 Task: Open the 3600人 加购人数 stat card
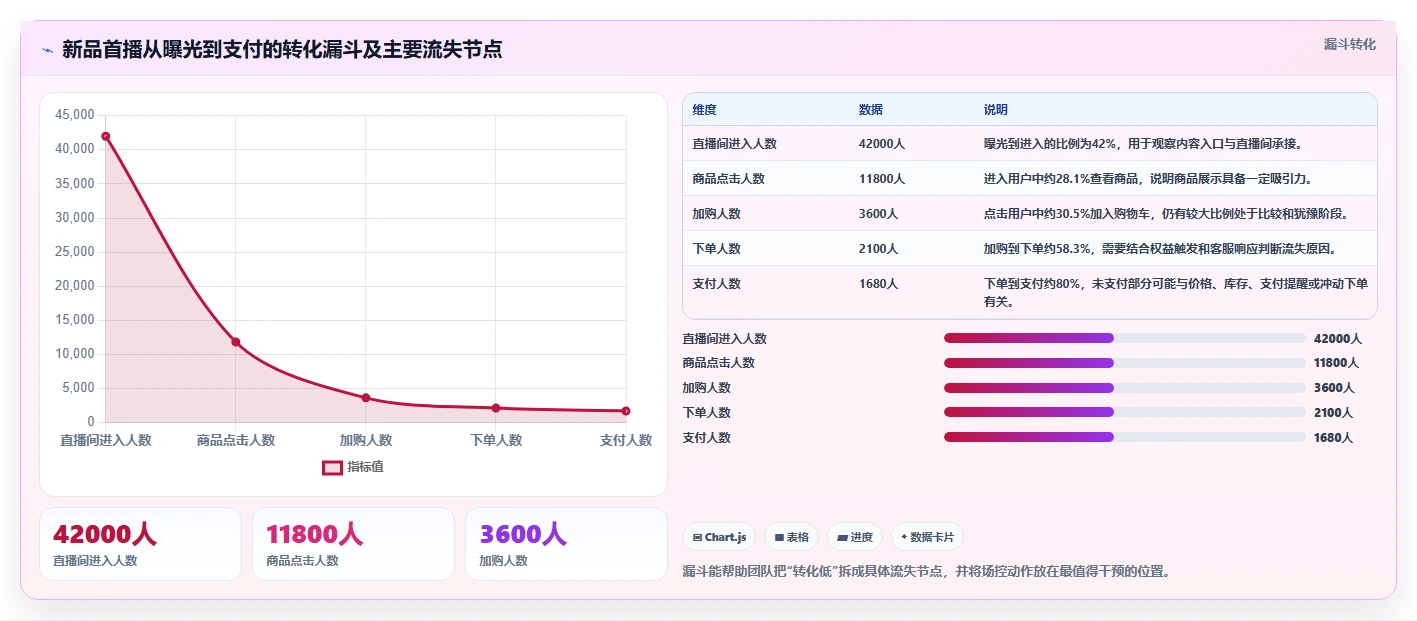566,544
